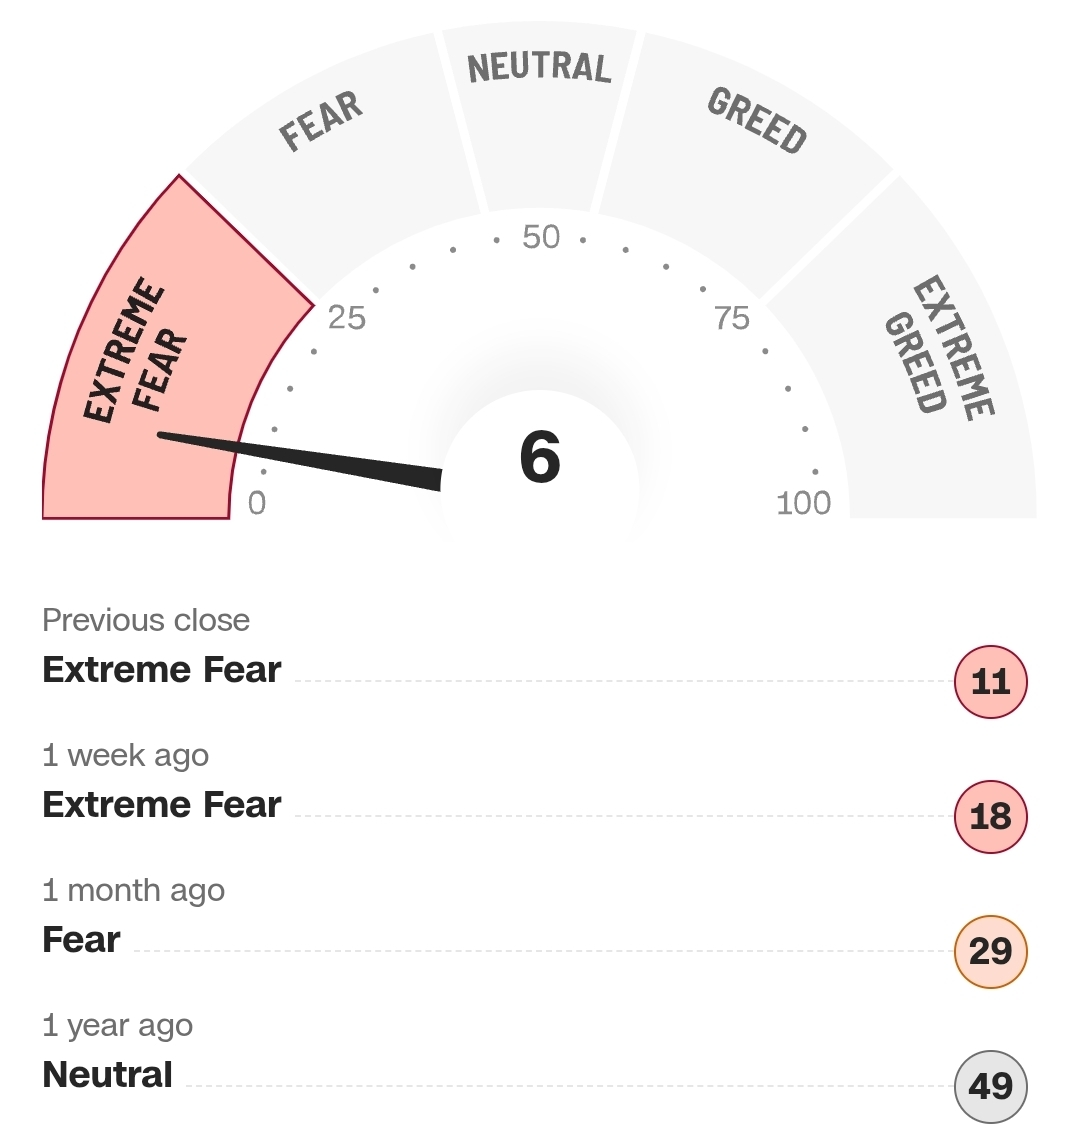Click the Previous close label
1079x1129 pixels.
(x=146, y=620)
